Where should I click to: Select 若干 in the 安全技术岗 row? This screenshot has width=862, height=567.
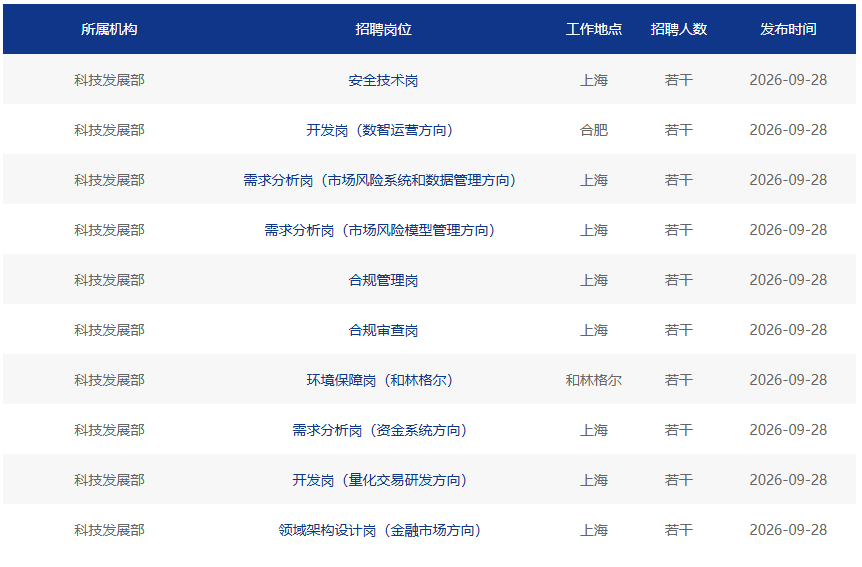click(678, 80)
